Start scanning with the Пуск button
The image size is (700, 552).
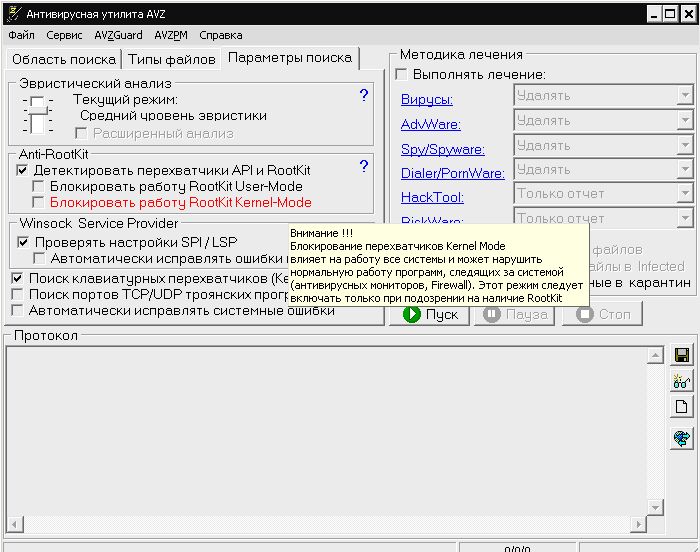tap(429, 314)
